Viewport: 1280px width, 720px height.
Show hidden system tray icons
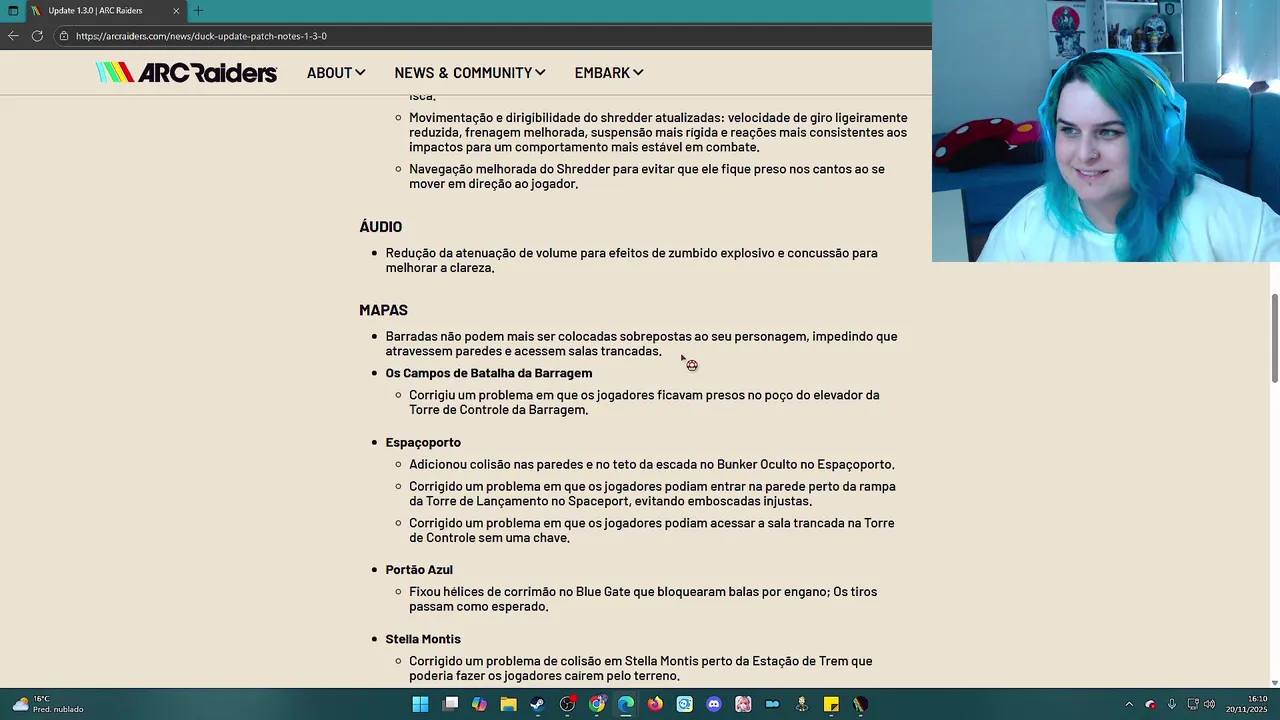click(1129, 704)
